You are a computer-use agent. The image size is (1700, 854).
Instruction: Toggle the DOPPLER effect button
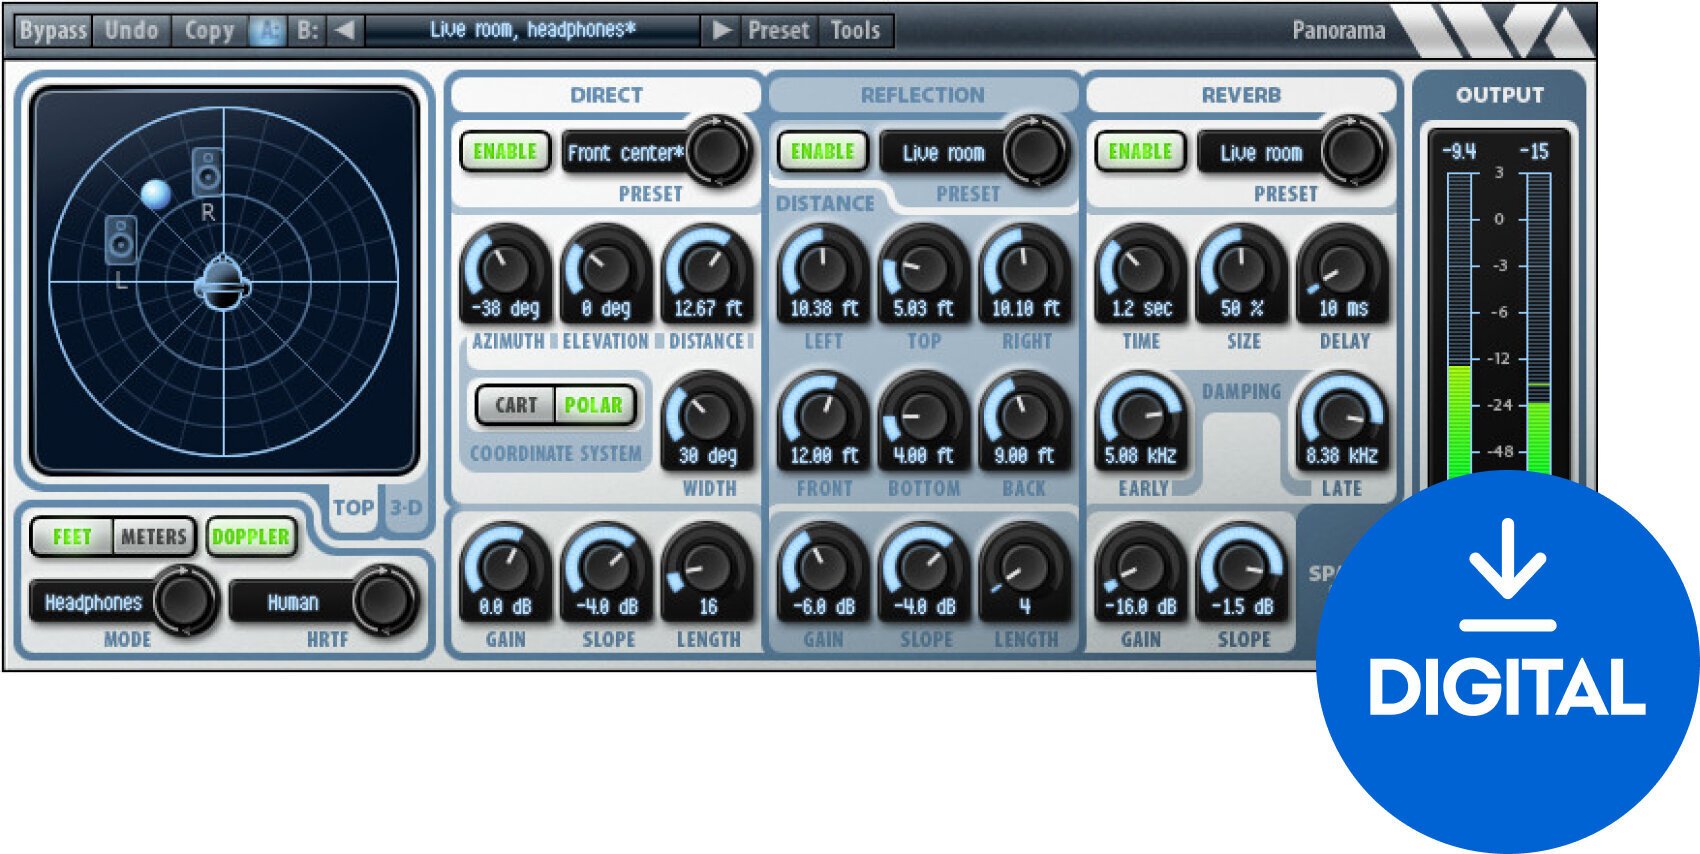251,537
